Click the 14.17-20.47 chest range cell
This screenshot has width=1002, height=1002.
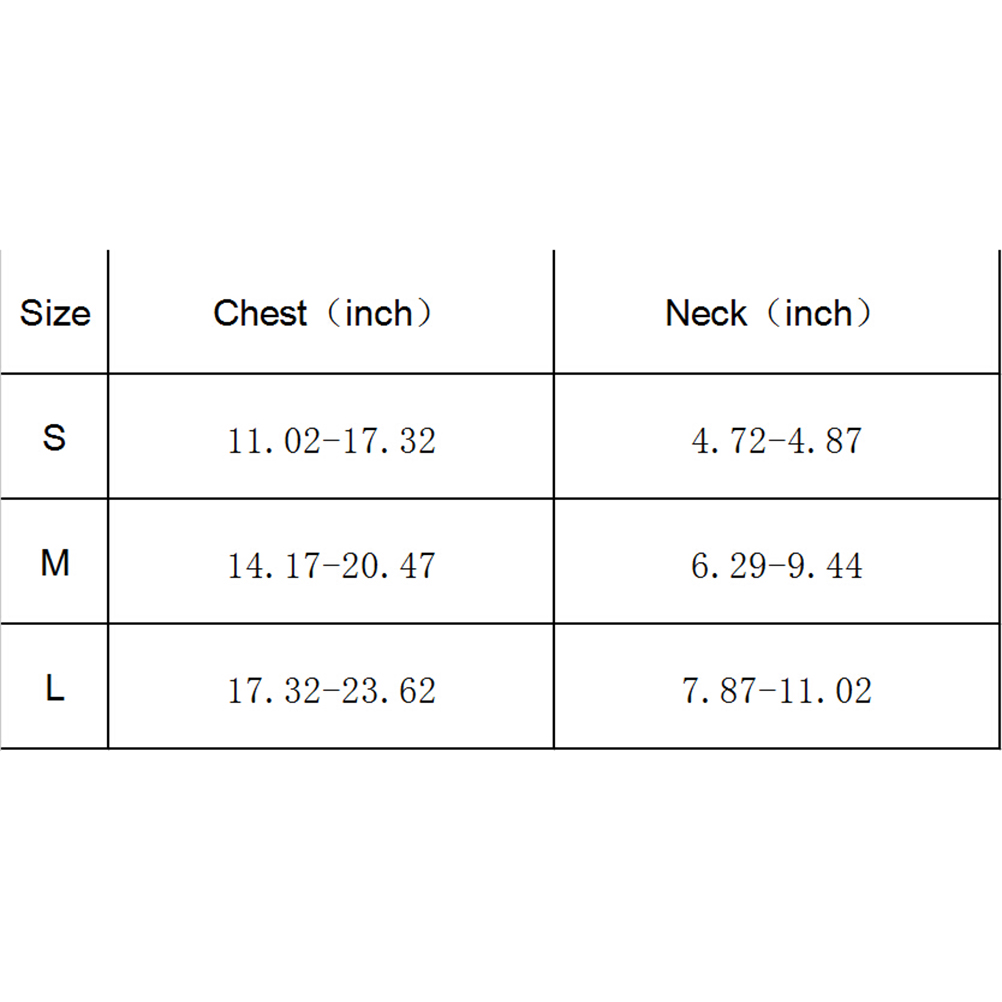[332, 566]
